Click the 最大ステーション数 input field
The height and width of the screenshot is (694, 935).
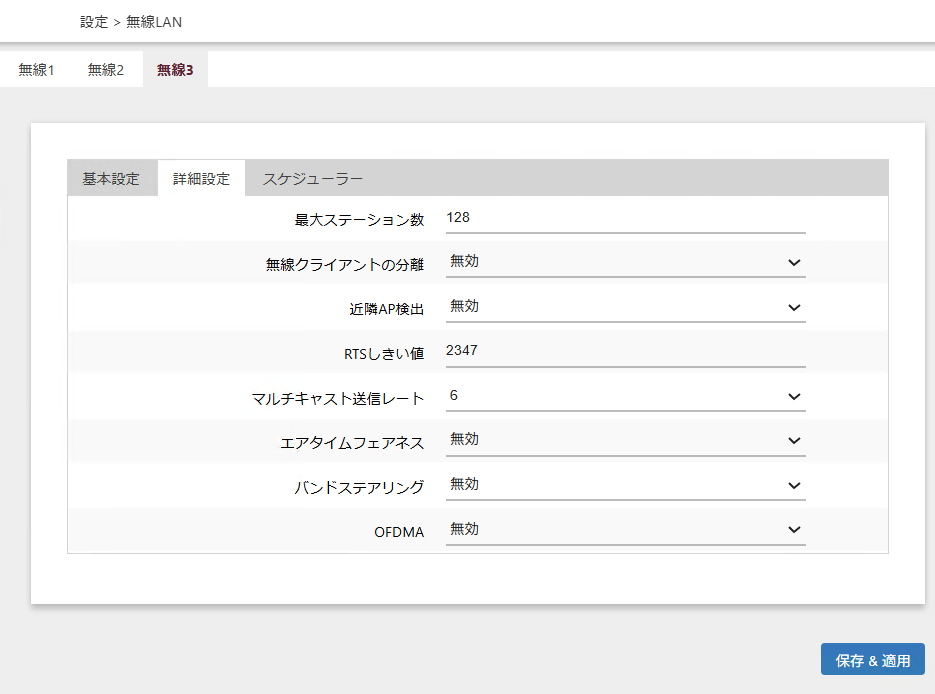click(625, 218)
